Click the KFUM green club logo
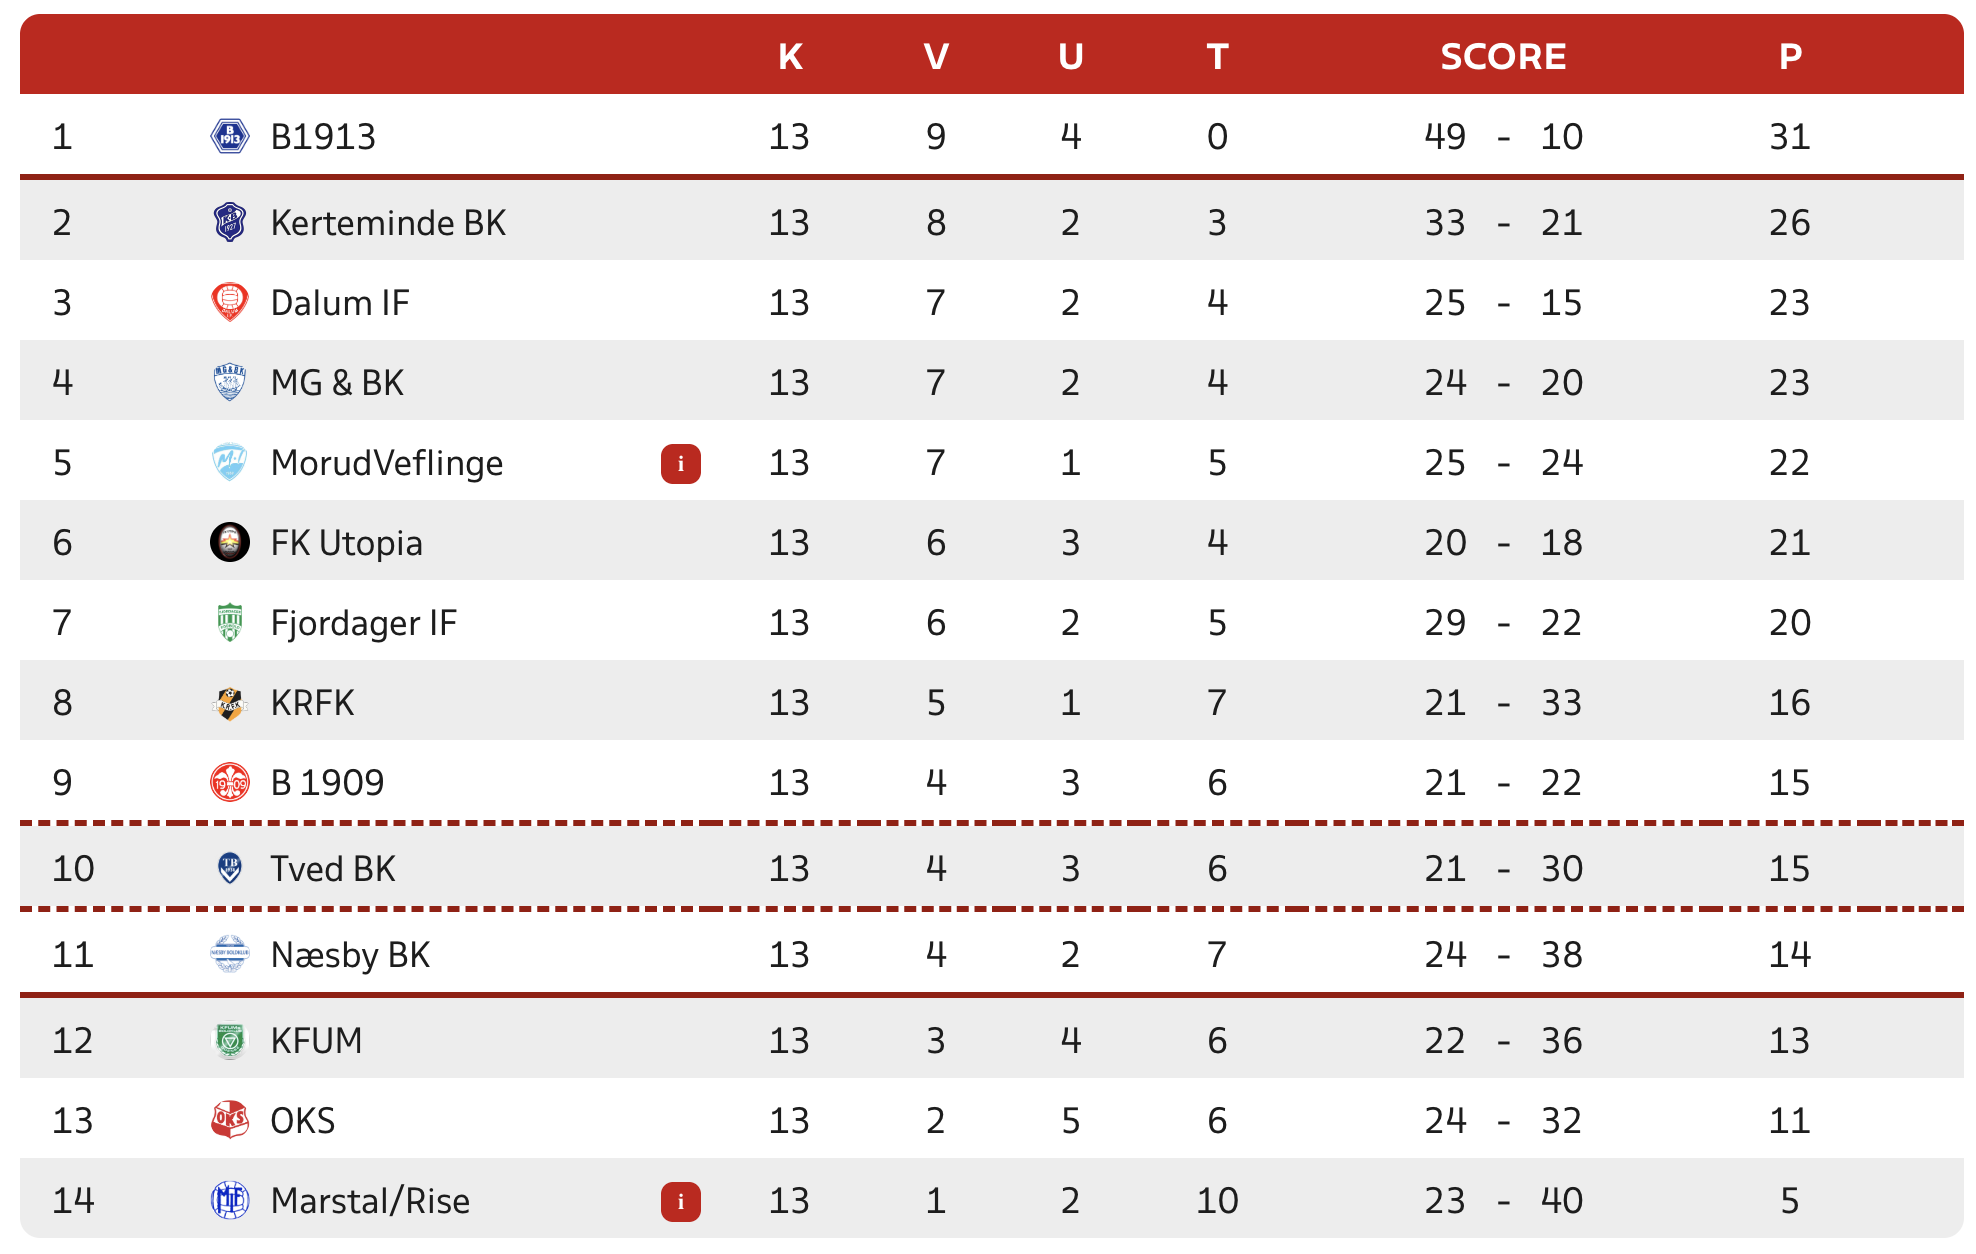The height and width of the screenshot is (1254, 1976). point(229,1040)
